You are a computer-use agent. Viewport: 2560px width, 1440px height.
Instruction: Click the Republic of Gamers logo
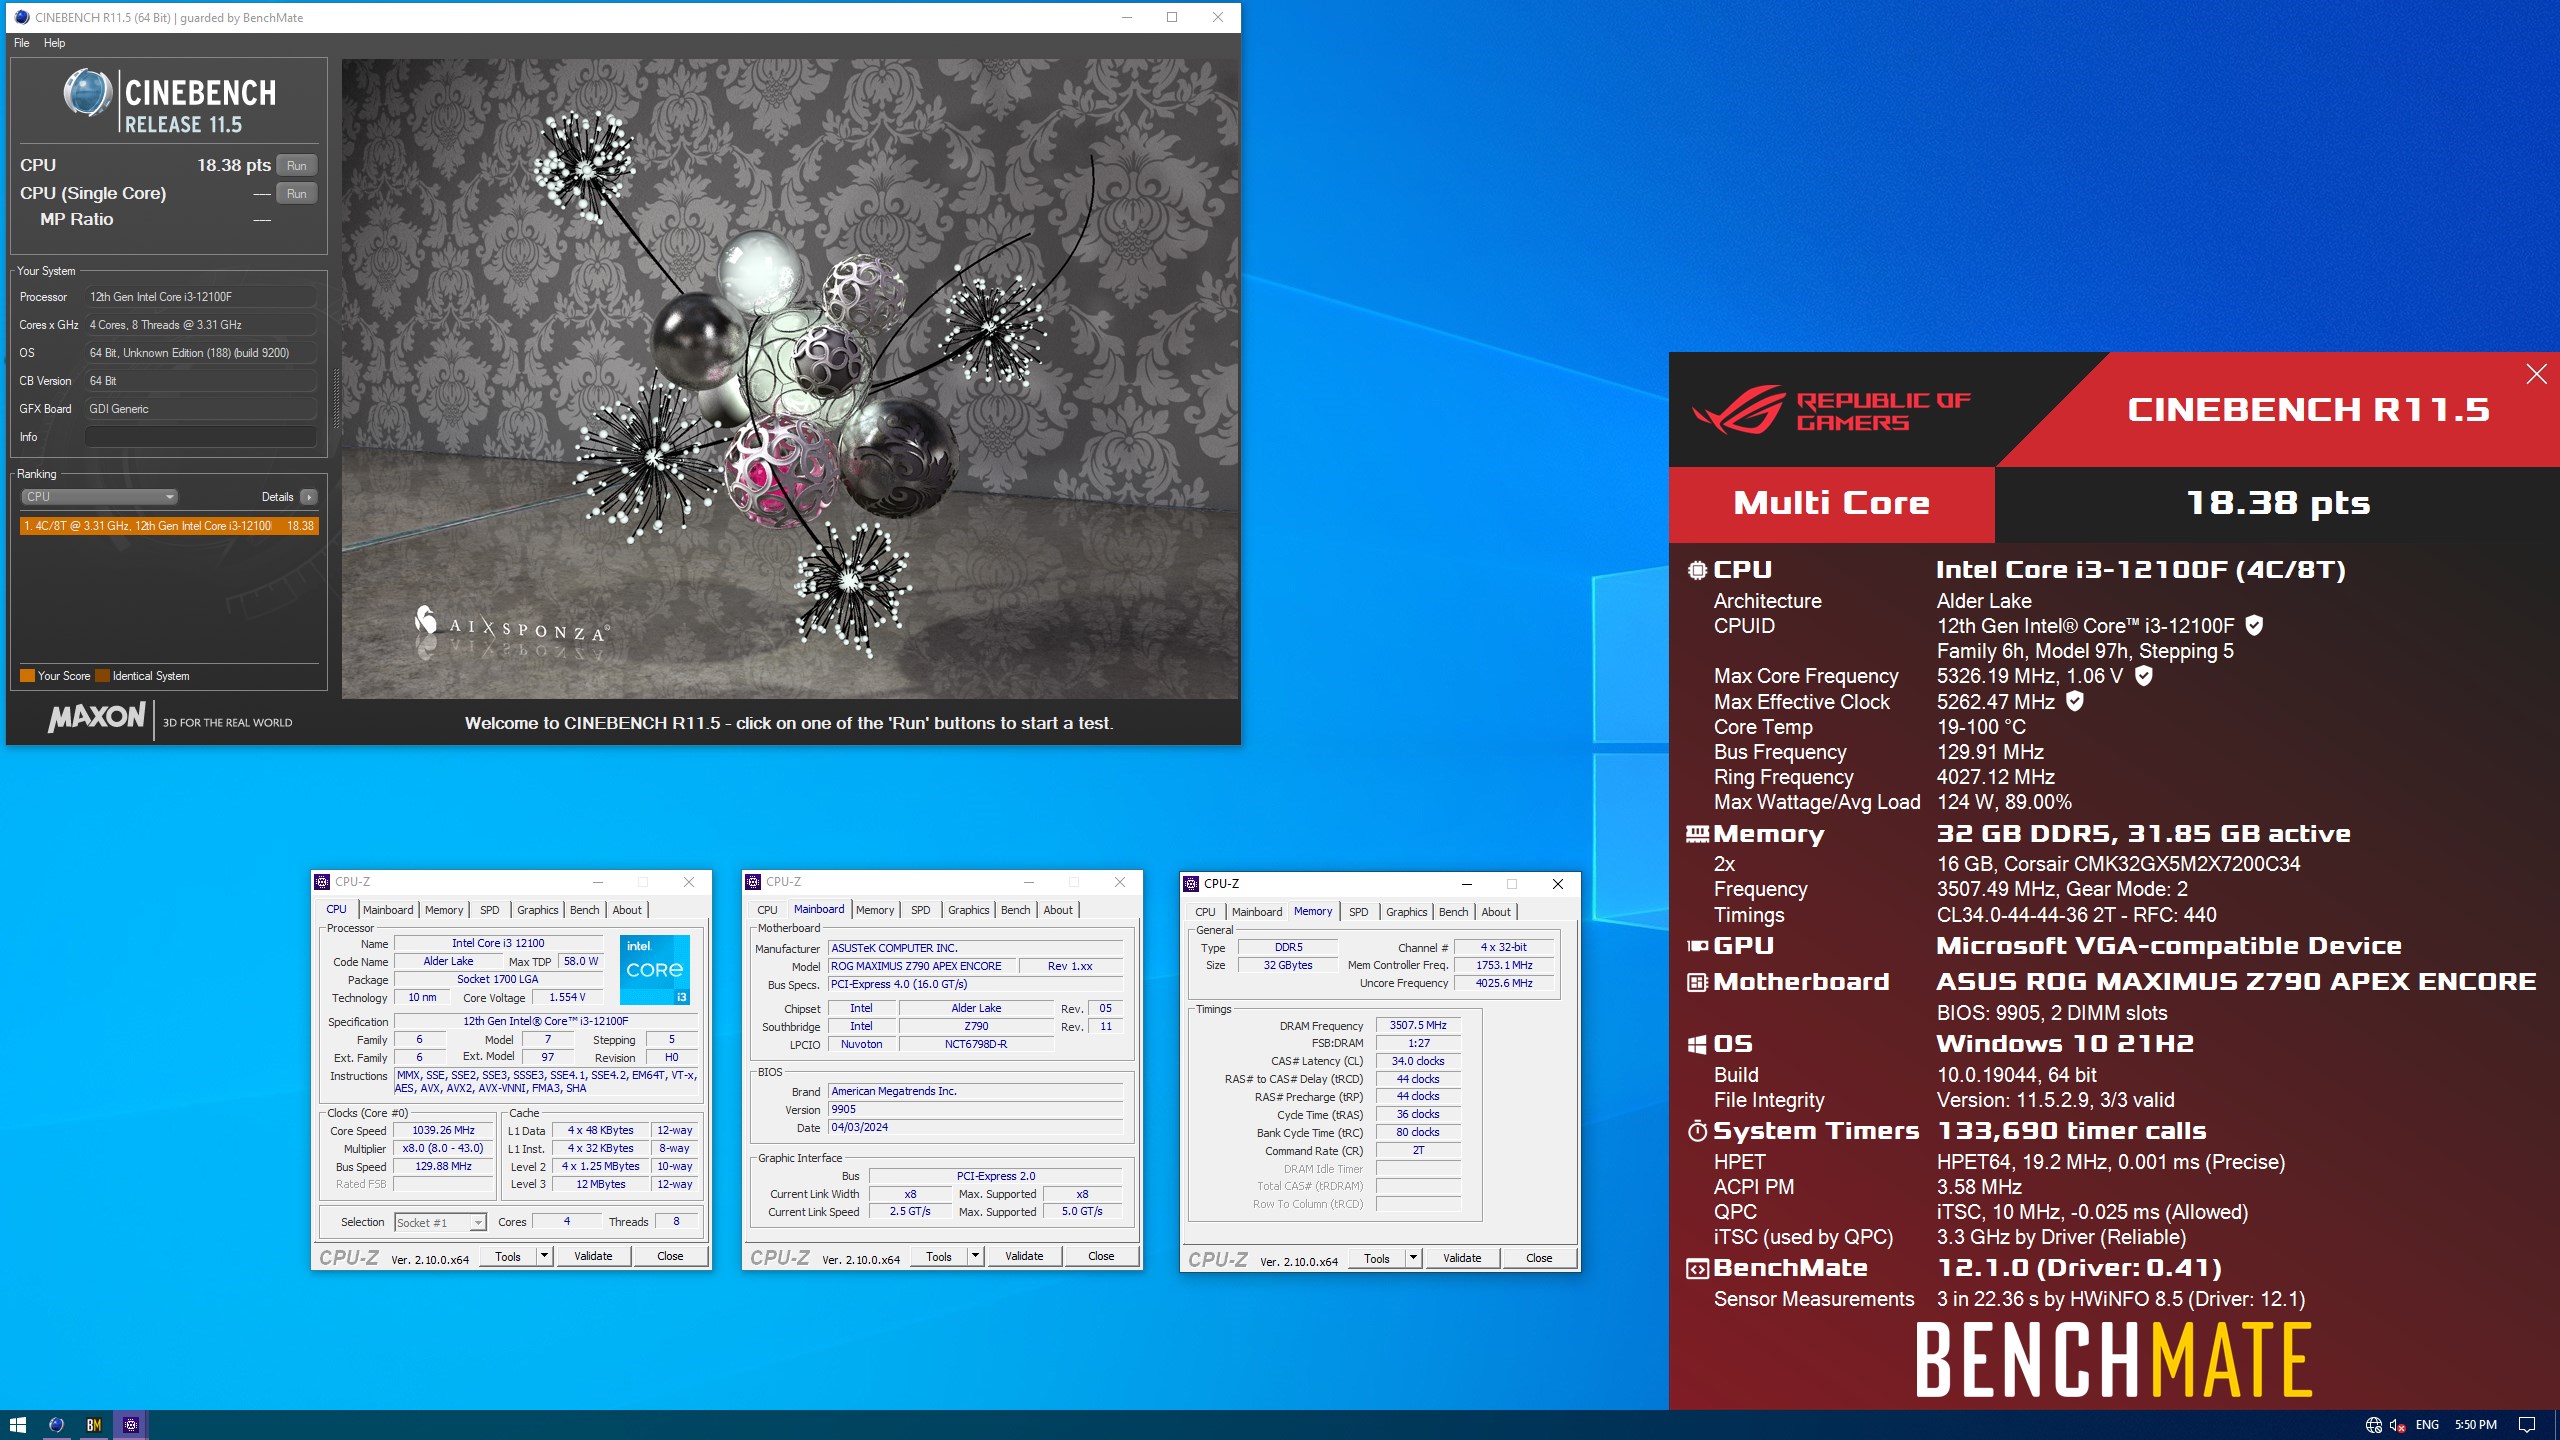[1830, 410]
